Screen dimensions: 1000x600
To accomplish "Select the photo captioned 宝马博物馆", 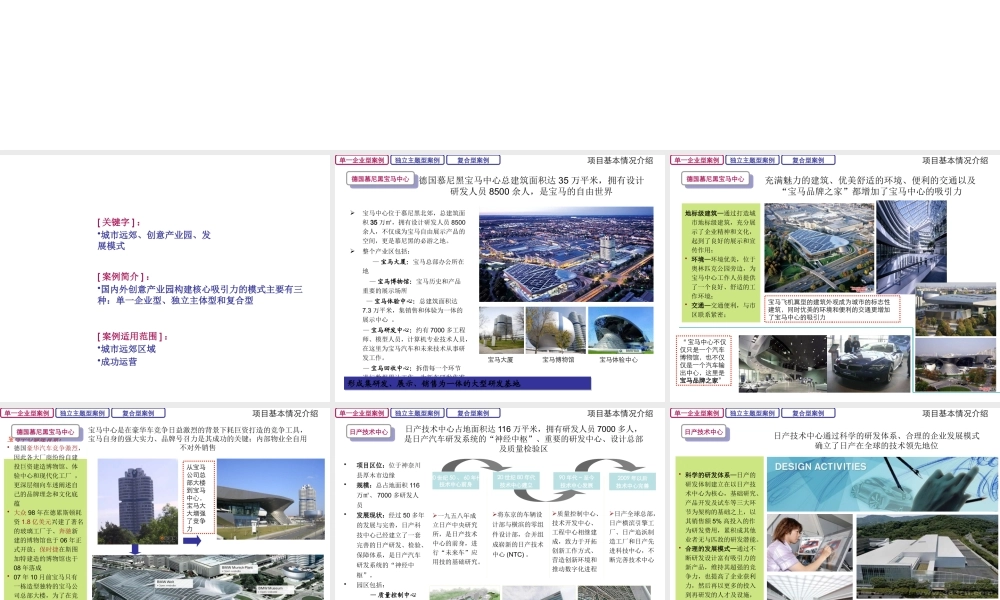I will [555, 330].
